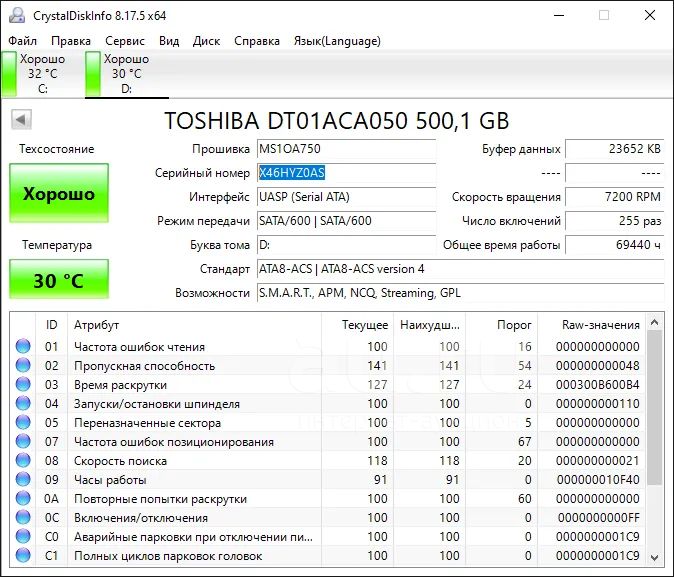The height and width of the screenshot is (577, 674).
Task: Click the status orb for attribute 08
Action: coord(23,460)
